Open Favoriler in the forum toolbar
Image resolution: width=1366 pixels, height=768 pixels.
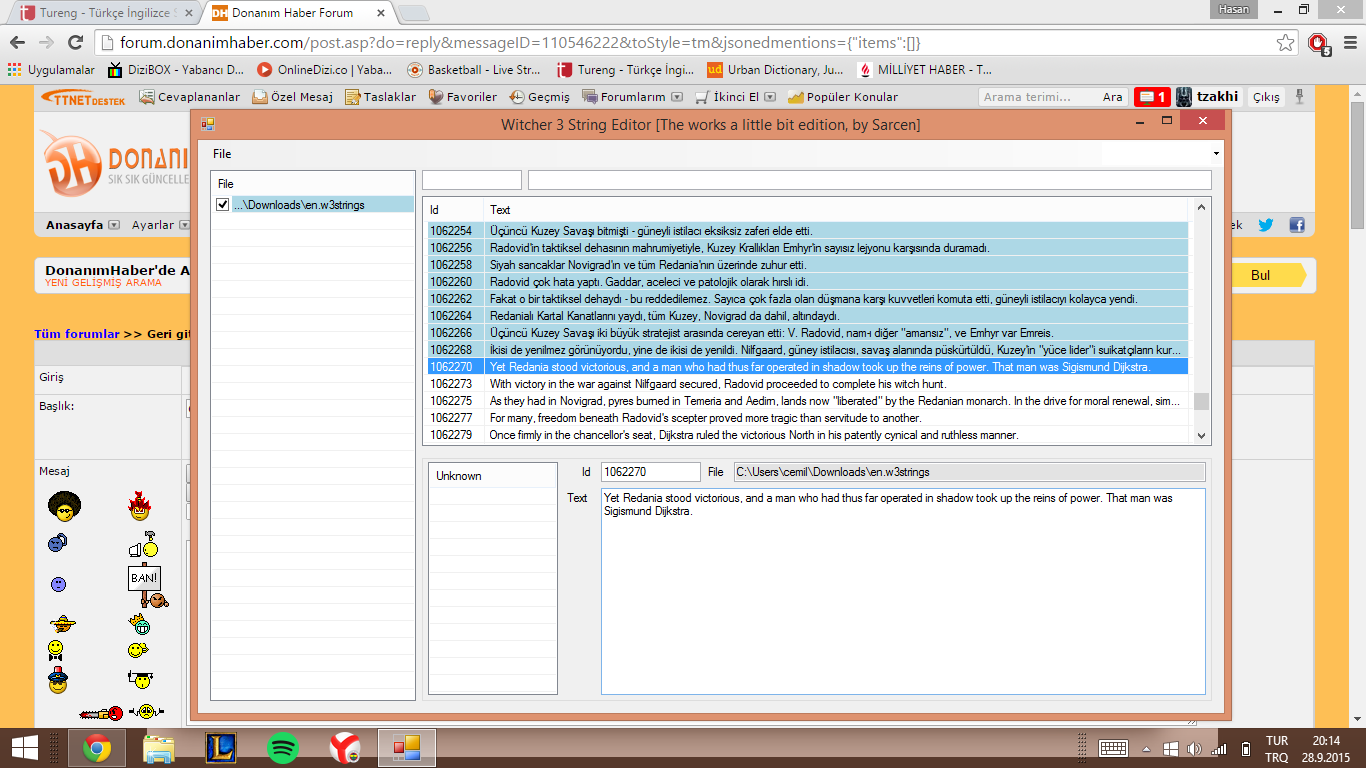pos(463,97)
